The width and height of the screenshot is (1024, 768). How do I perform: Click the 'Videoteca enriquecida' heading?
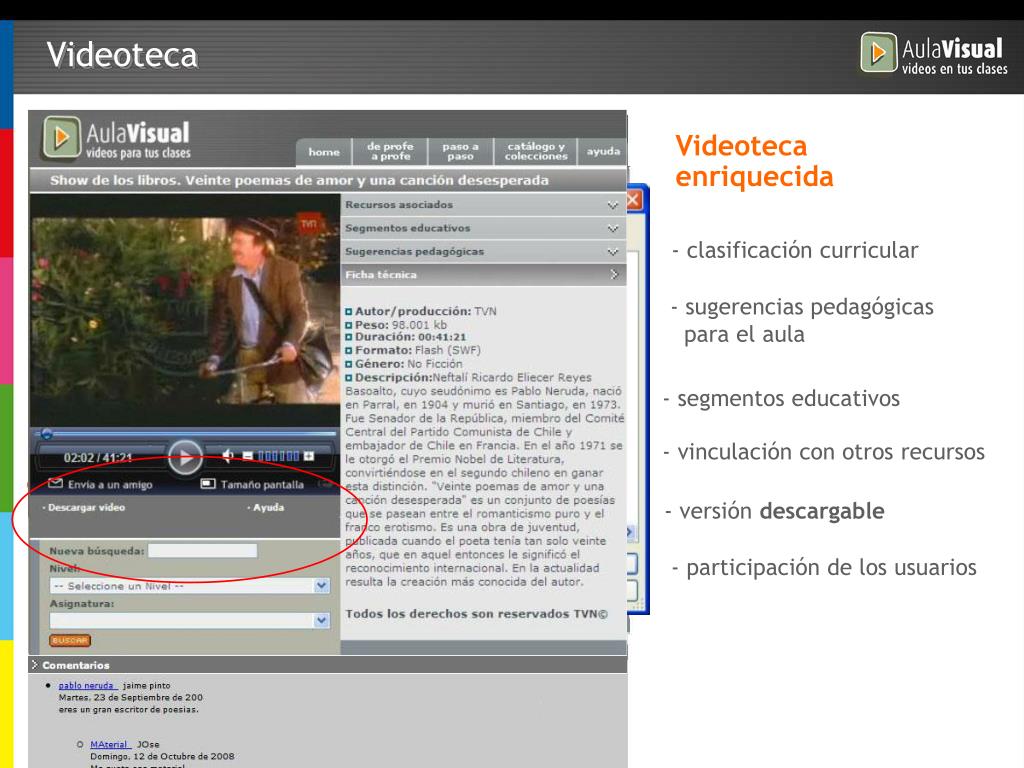tap(754, 161)
